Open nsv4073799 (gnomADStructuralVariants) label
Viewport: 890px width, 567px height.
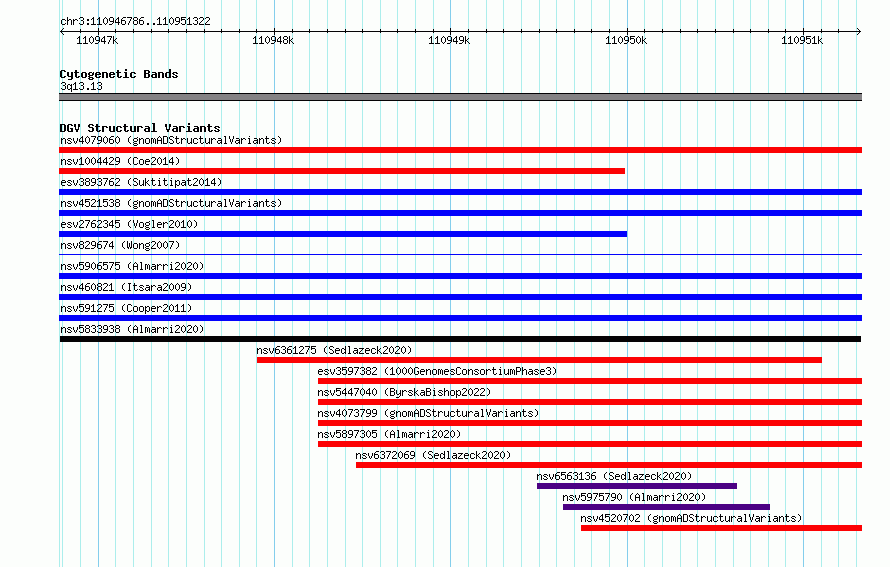click(428, 413)
